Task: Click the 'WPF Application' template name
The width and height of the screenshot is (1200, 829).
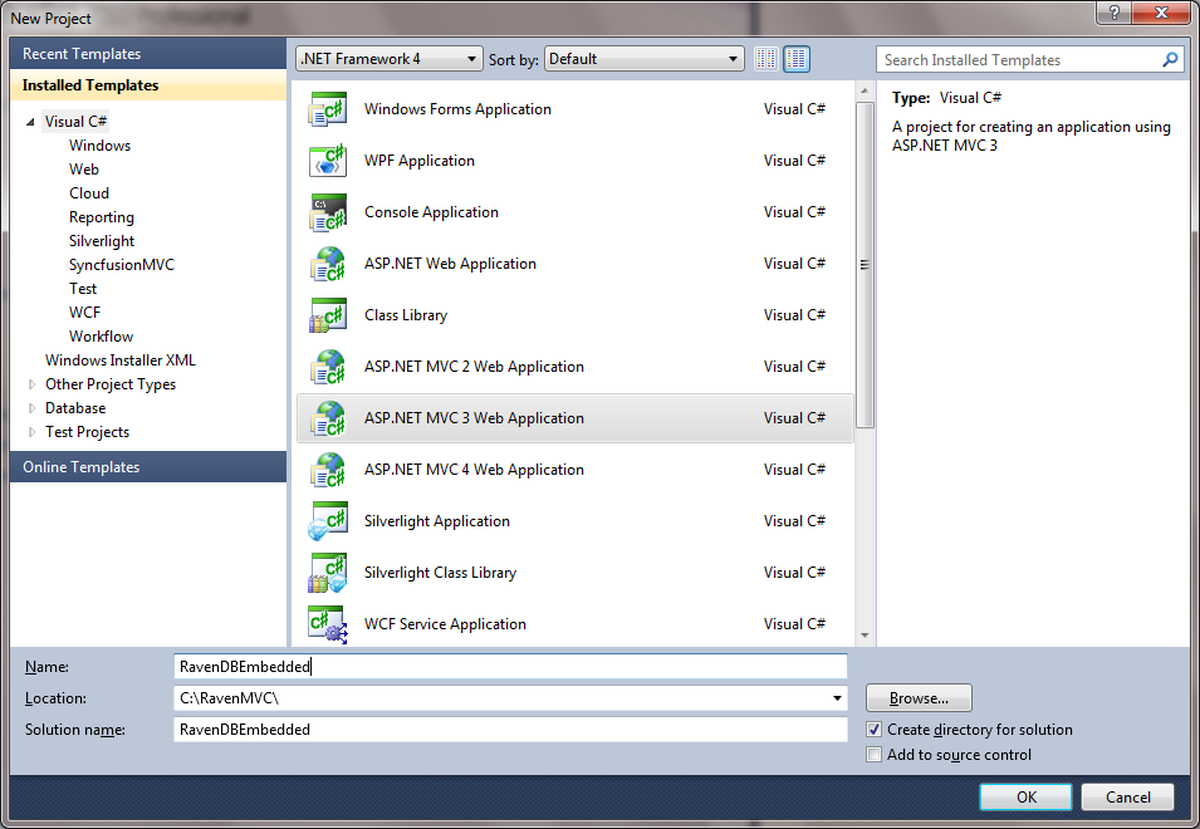Action: [x=419, y=161]
